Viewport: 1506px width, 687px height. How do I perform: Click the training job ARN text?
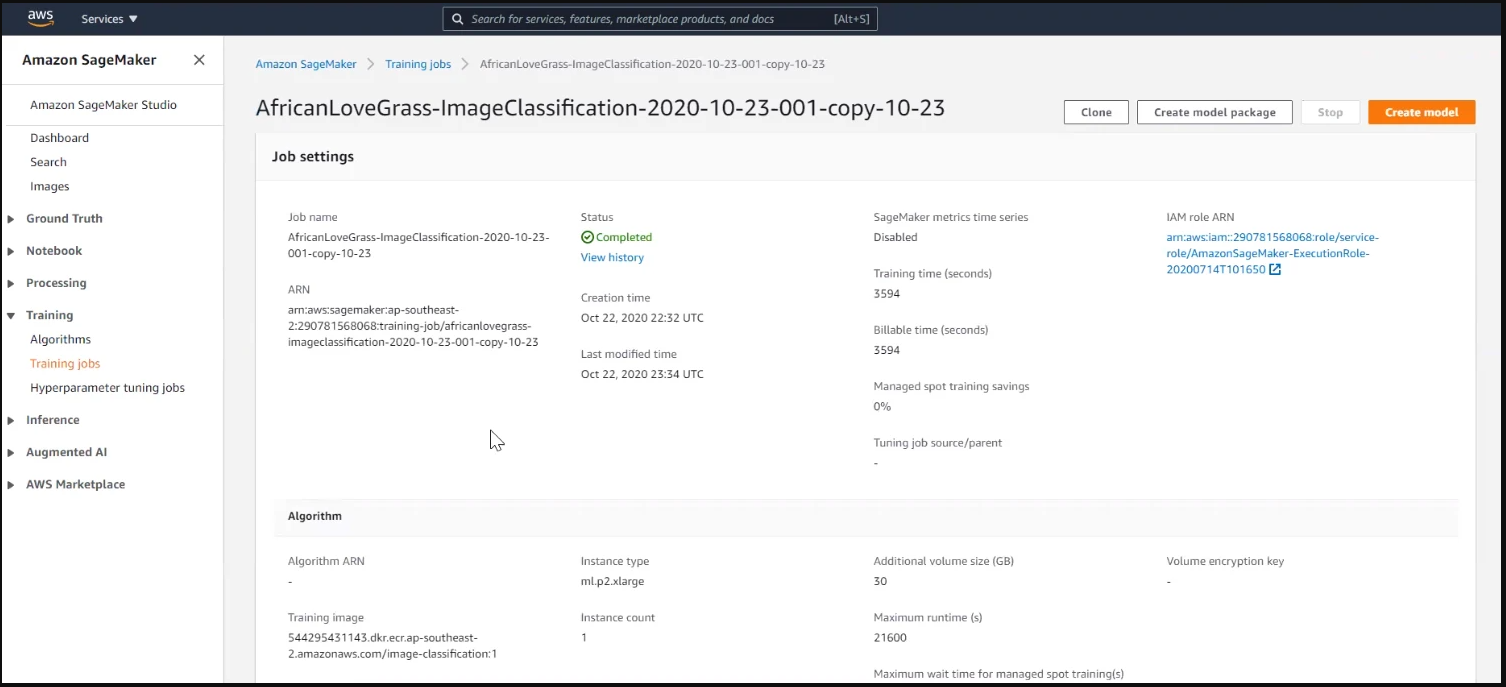pos(413,326)
